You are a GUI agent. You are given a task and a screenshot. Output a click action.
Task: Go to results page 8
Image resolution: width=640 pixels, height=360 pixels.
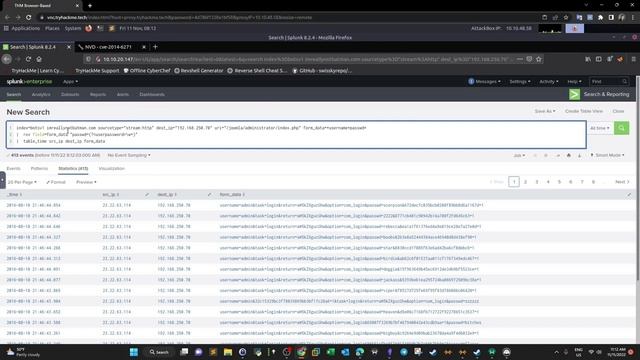click(x=593, y=182)
